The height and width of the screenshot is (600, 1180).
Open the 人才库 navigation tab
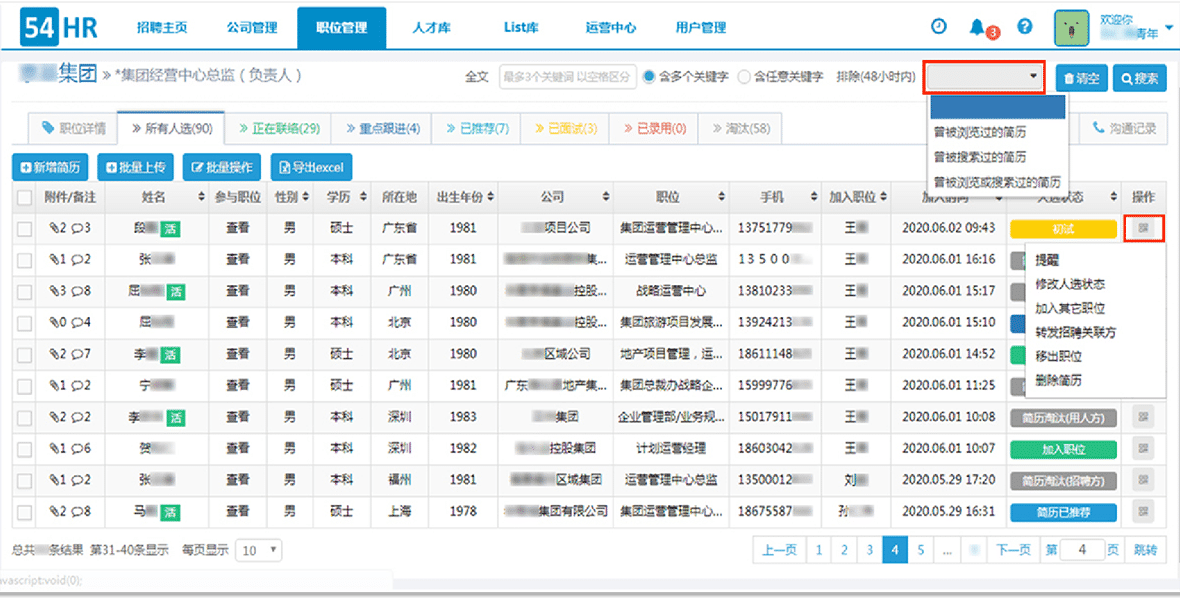pos(432,28)
